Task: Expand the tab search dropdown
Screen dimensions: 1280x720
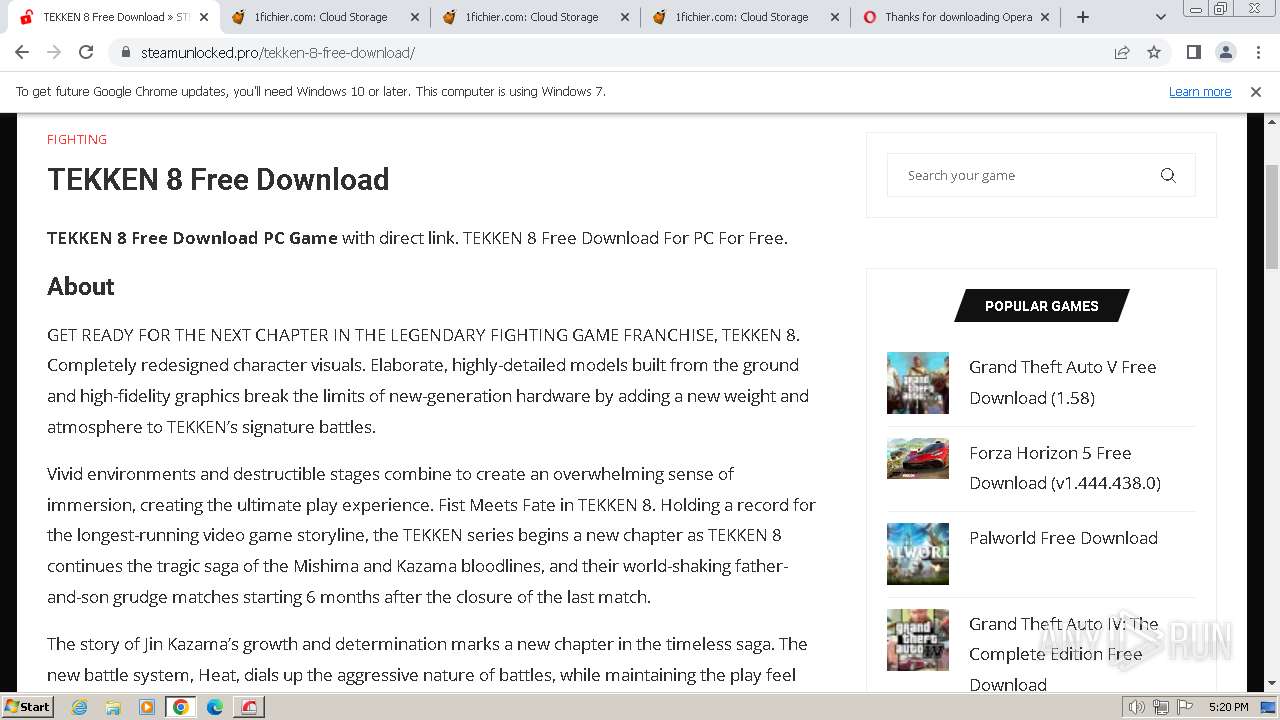Action: [x=1160, y=17]
